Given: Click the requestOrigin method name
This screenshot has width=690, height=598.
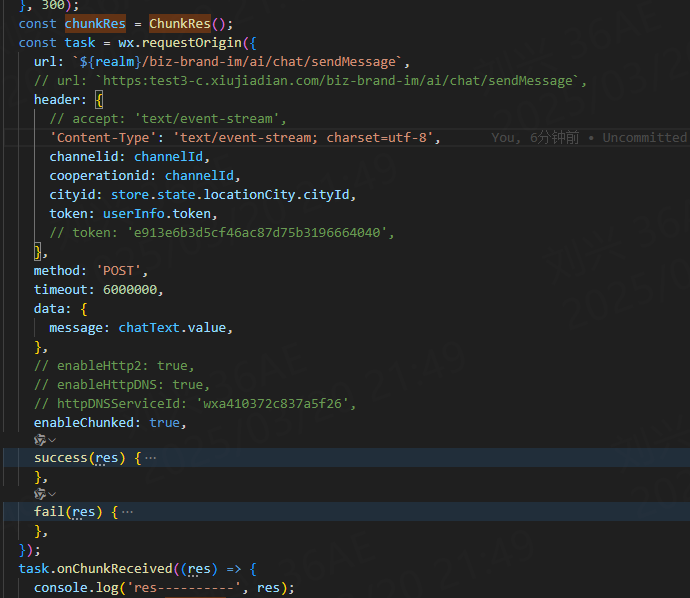Looking at the screenshot, I should pyautogui.click(x=192, y=43).
